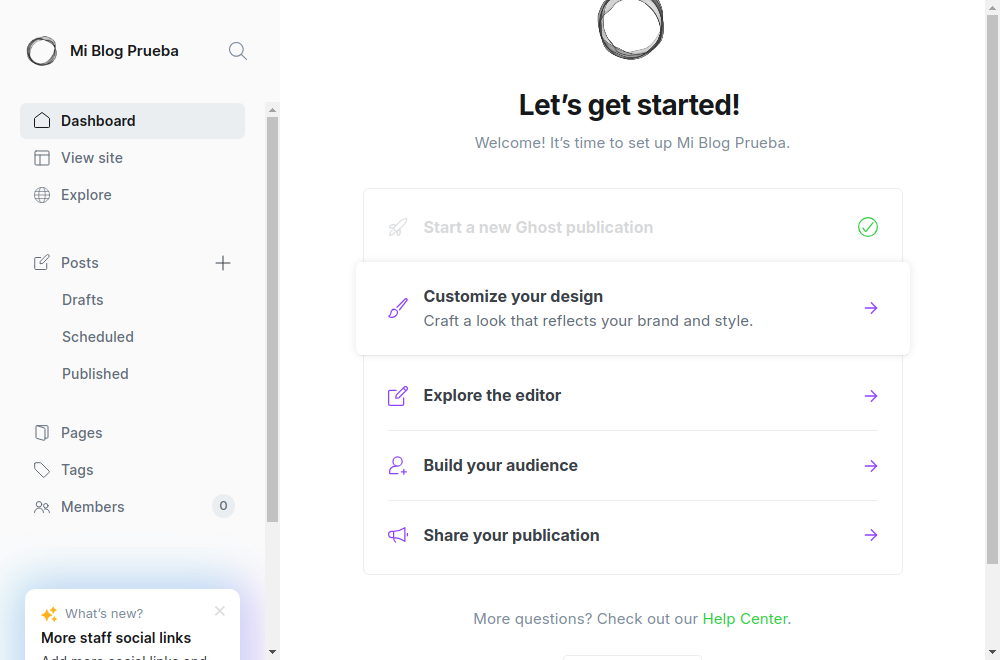1000x660 pixels.
Task: Open arrow for Explore the editor
Action: point(871,396)
